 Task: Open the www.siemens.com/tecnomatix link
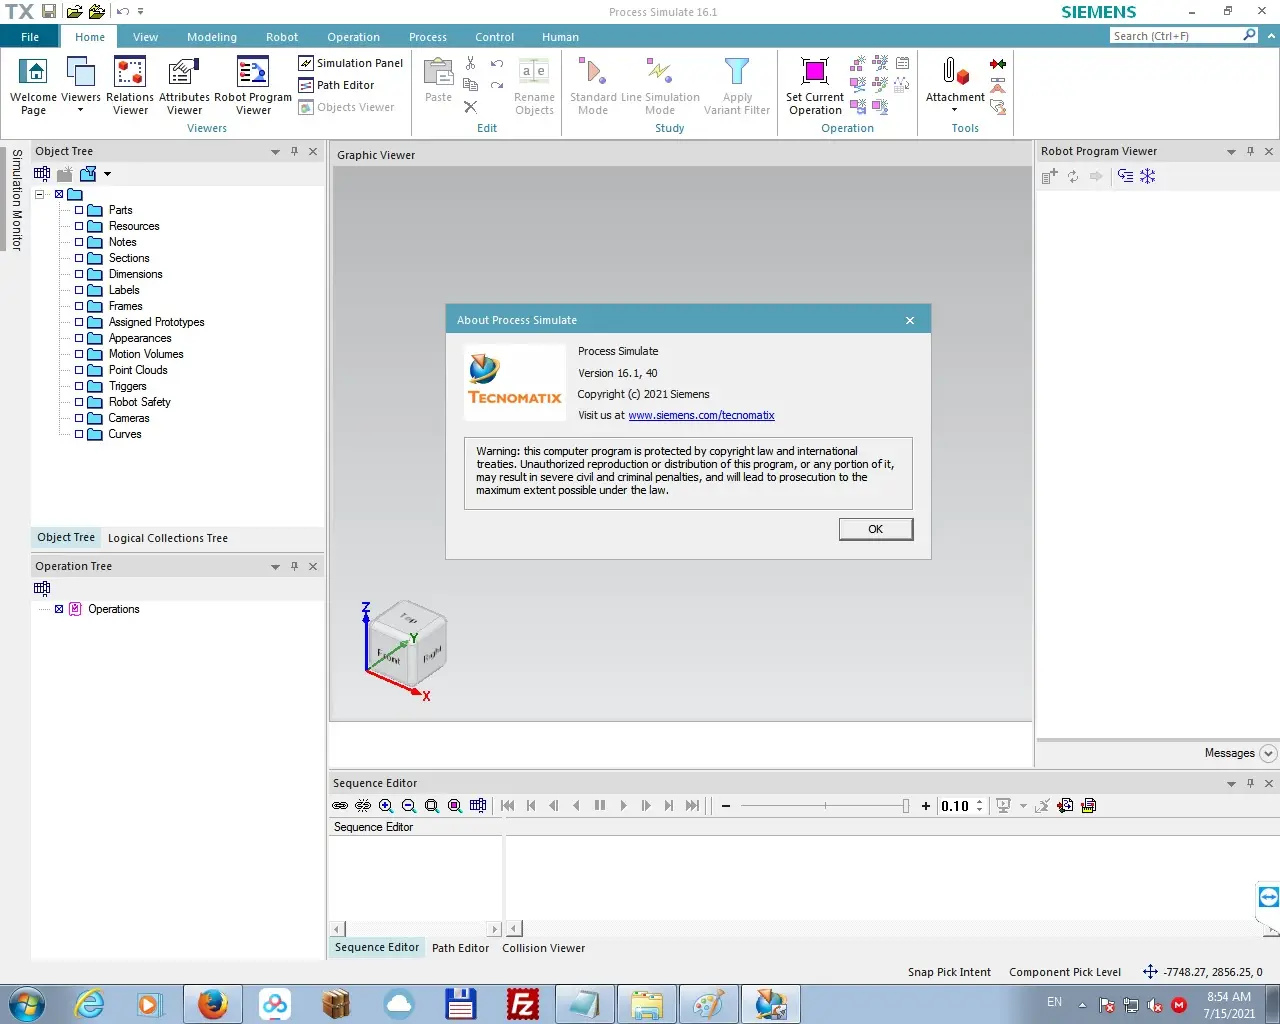coord(701,415)
